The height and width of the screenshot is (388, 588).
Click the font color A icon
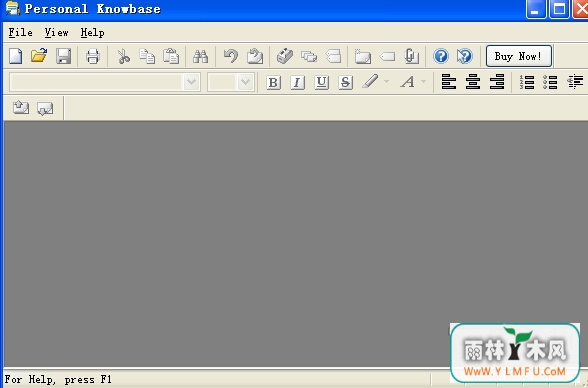pos(408,82)
